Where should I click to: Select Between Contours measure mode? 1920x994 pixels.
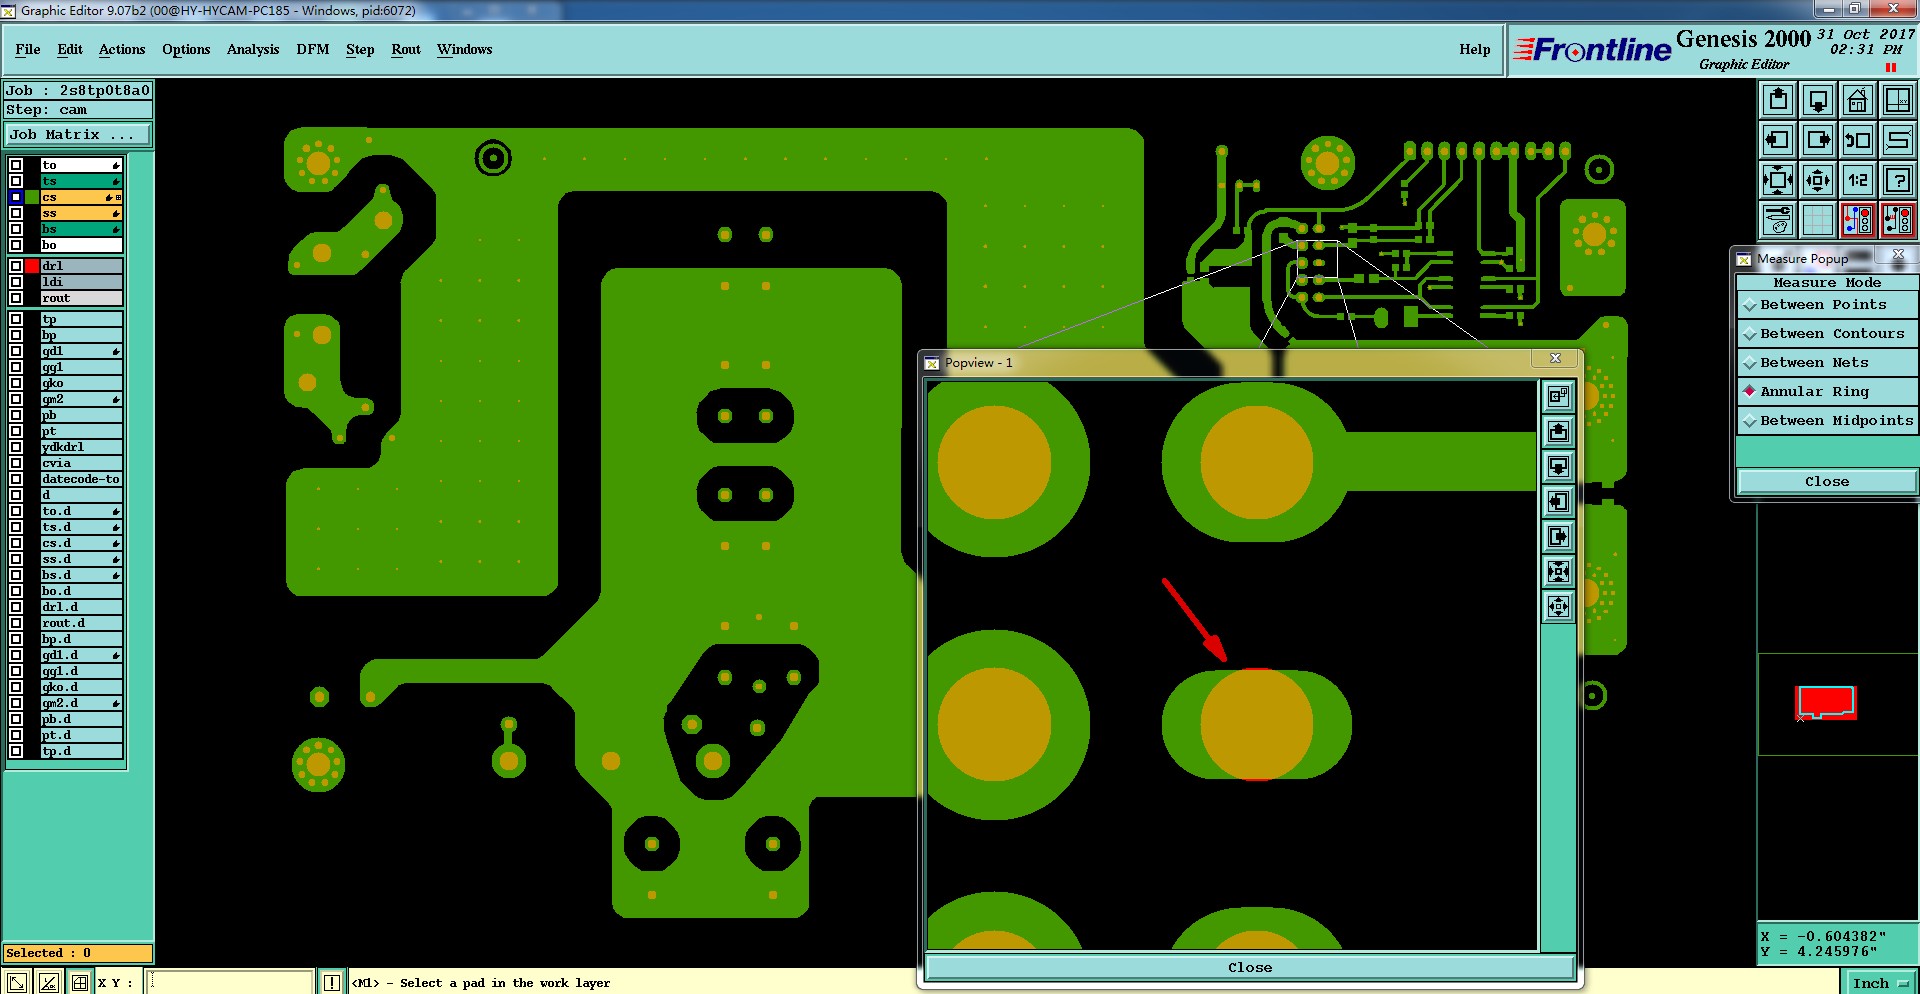1827,334
